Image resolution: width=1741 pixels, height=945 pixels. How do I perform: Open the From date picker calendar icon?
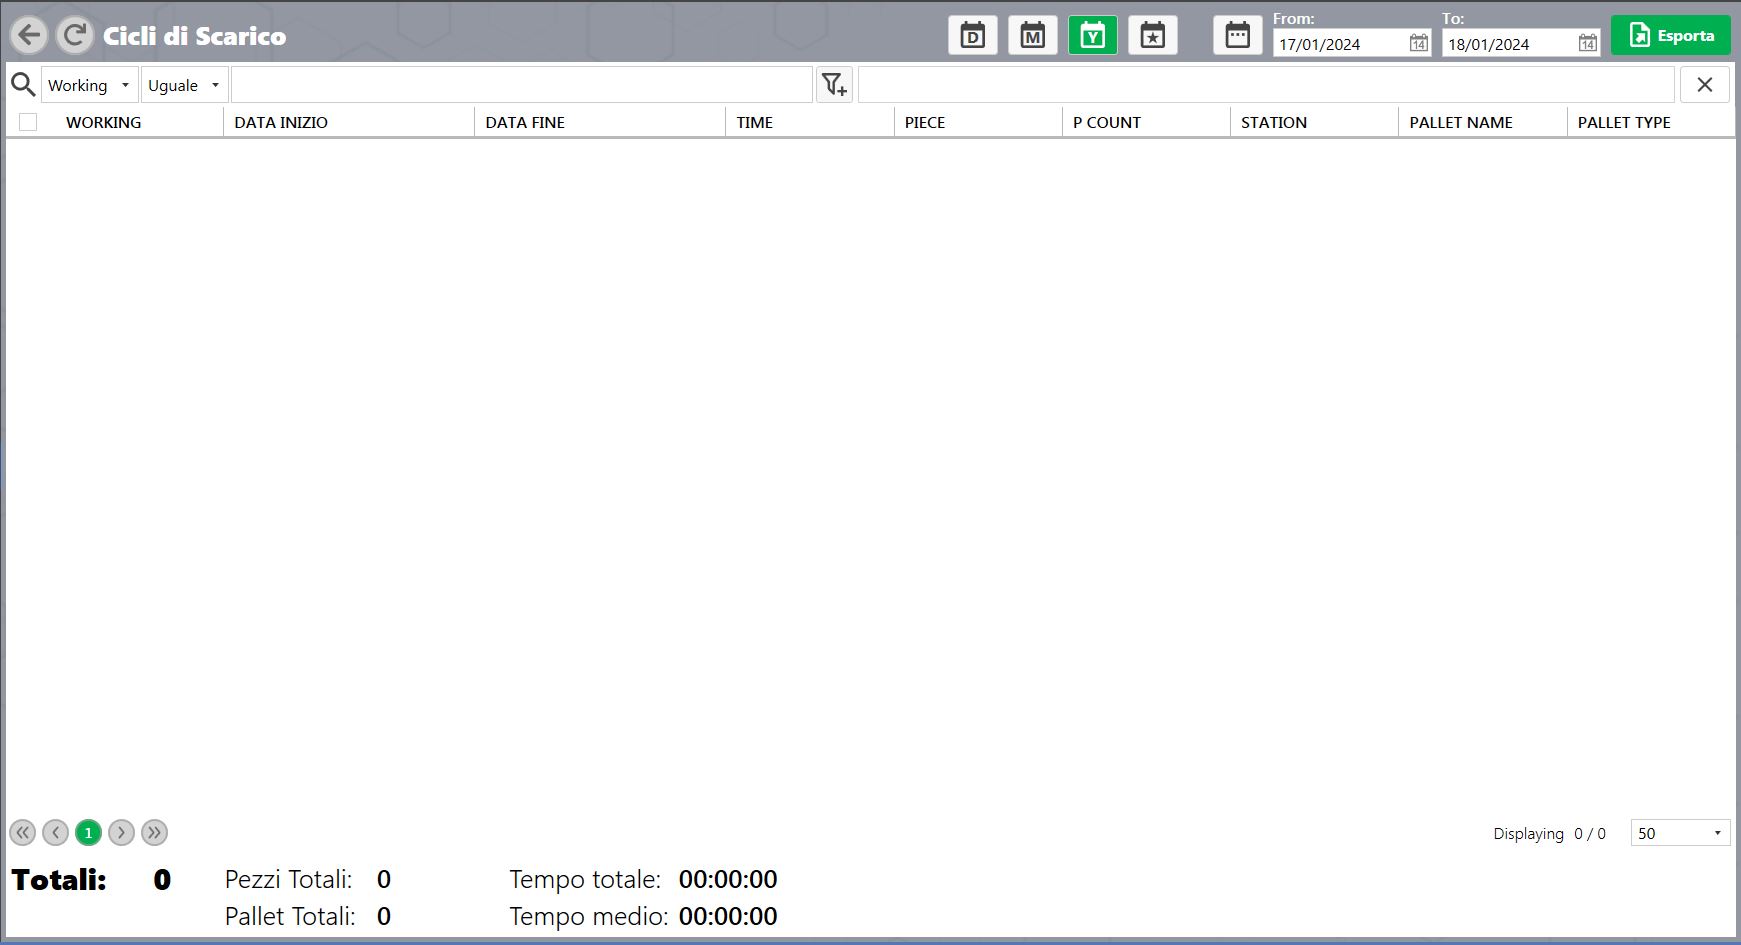1419,43
